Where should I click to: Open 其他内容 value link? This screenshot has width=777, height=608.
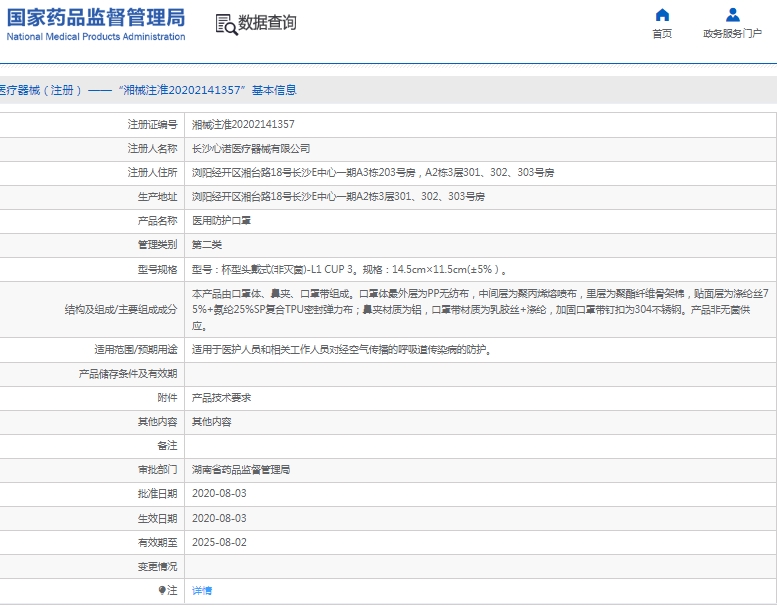[x=212, y=422]
